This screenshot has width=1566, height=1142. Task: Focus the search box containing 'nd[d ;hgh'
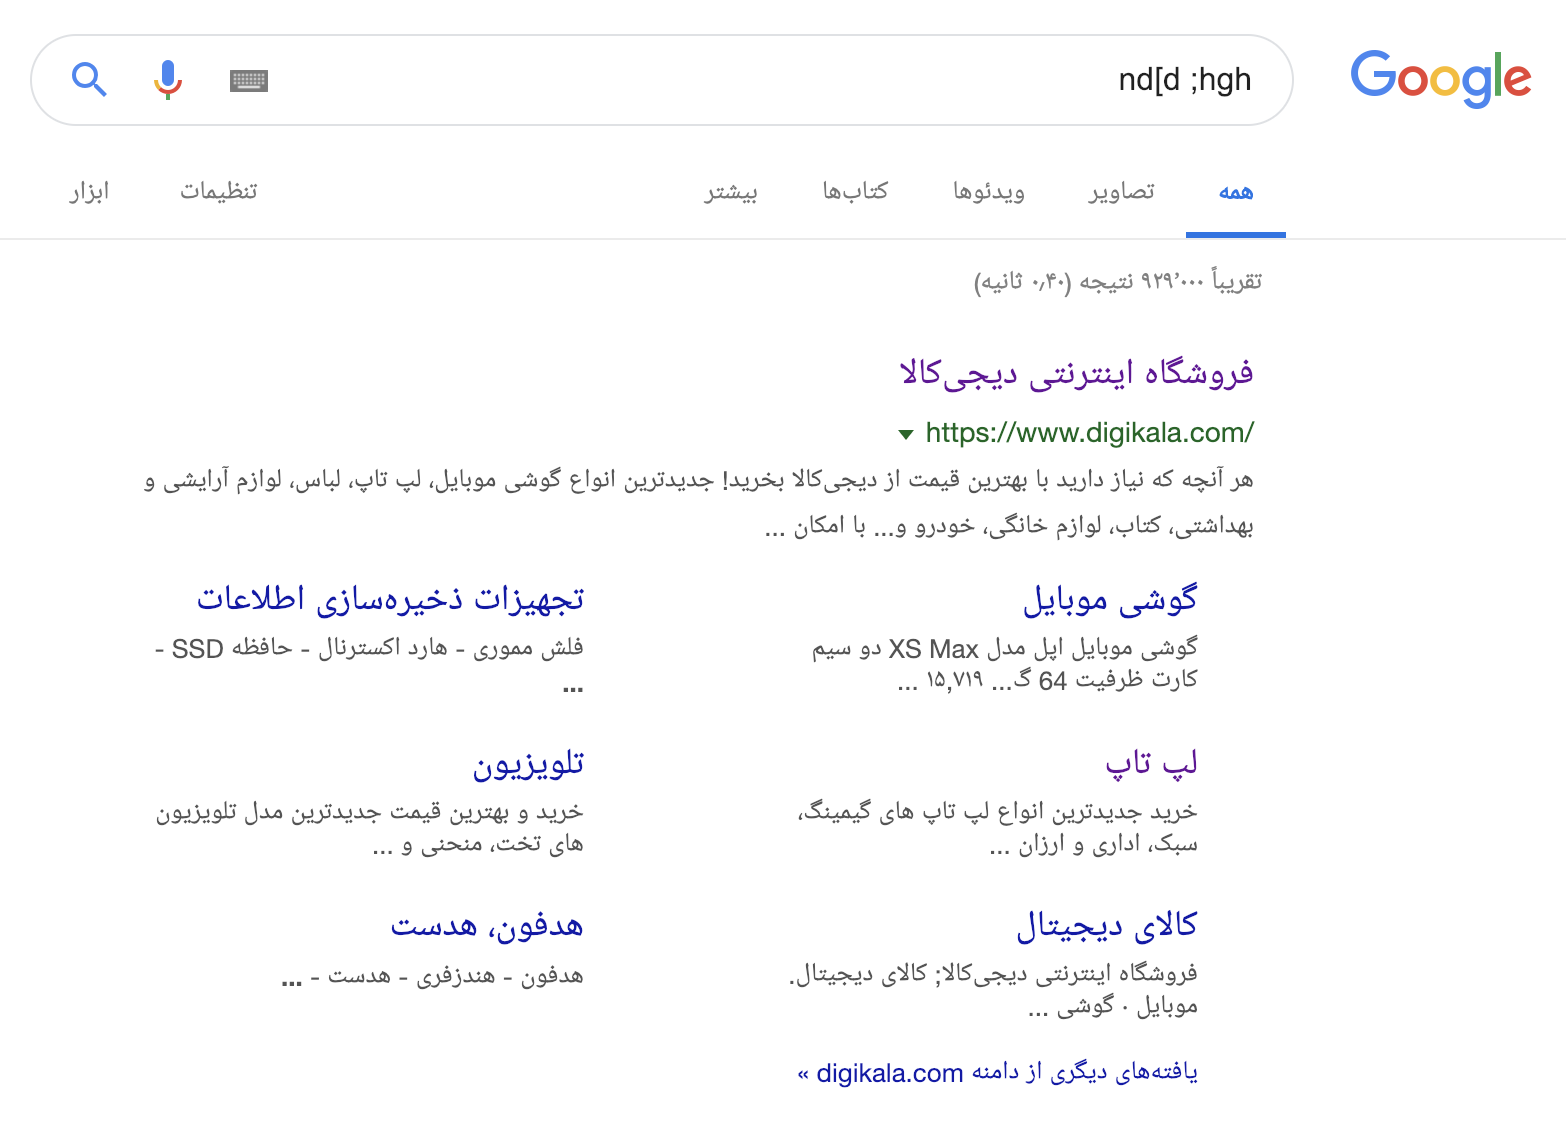tap(661, 80)
